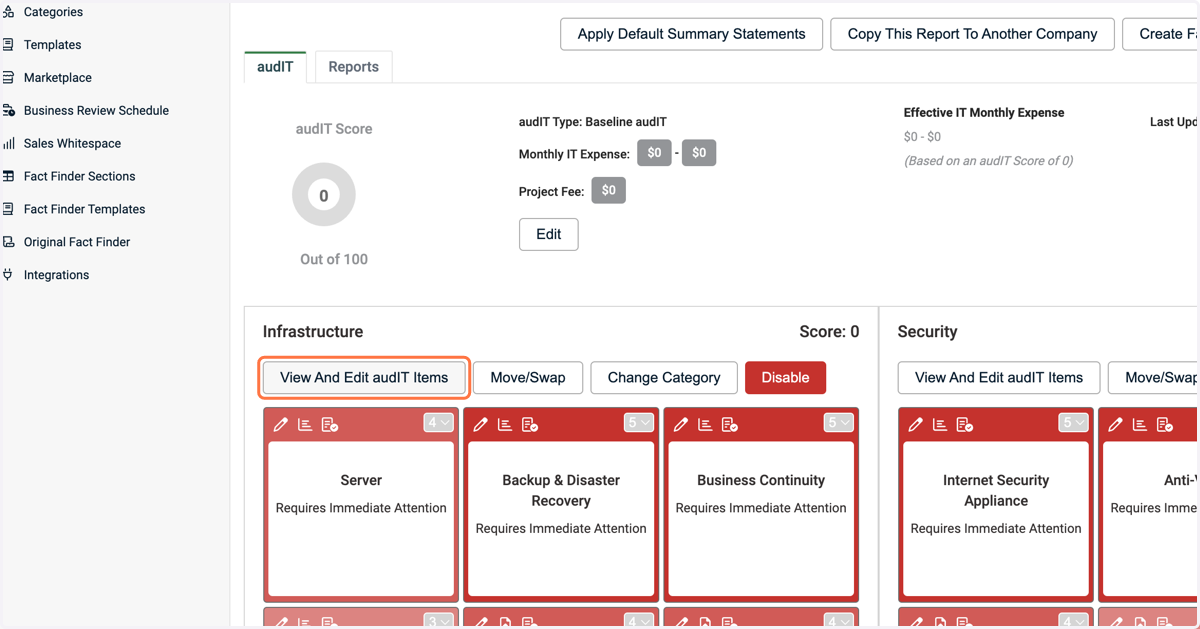The image size is (1200, 629).
Task: Click the Change Category button
Action: click(x=664, y=378)
